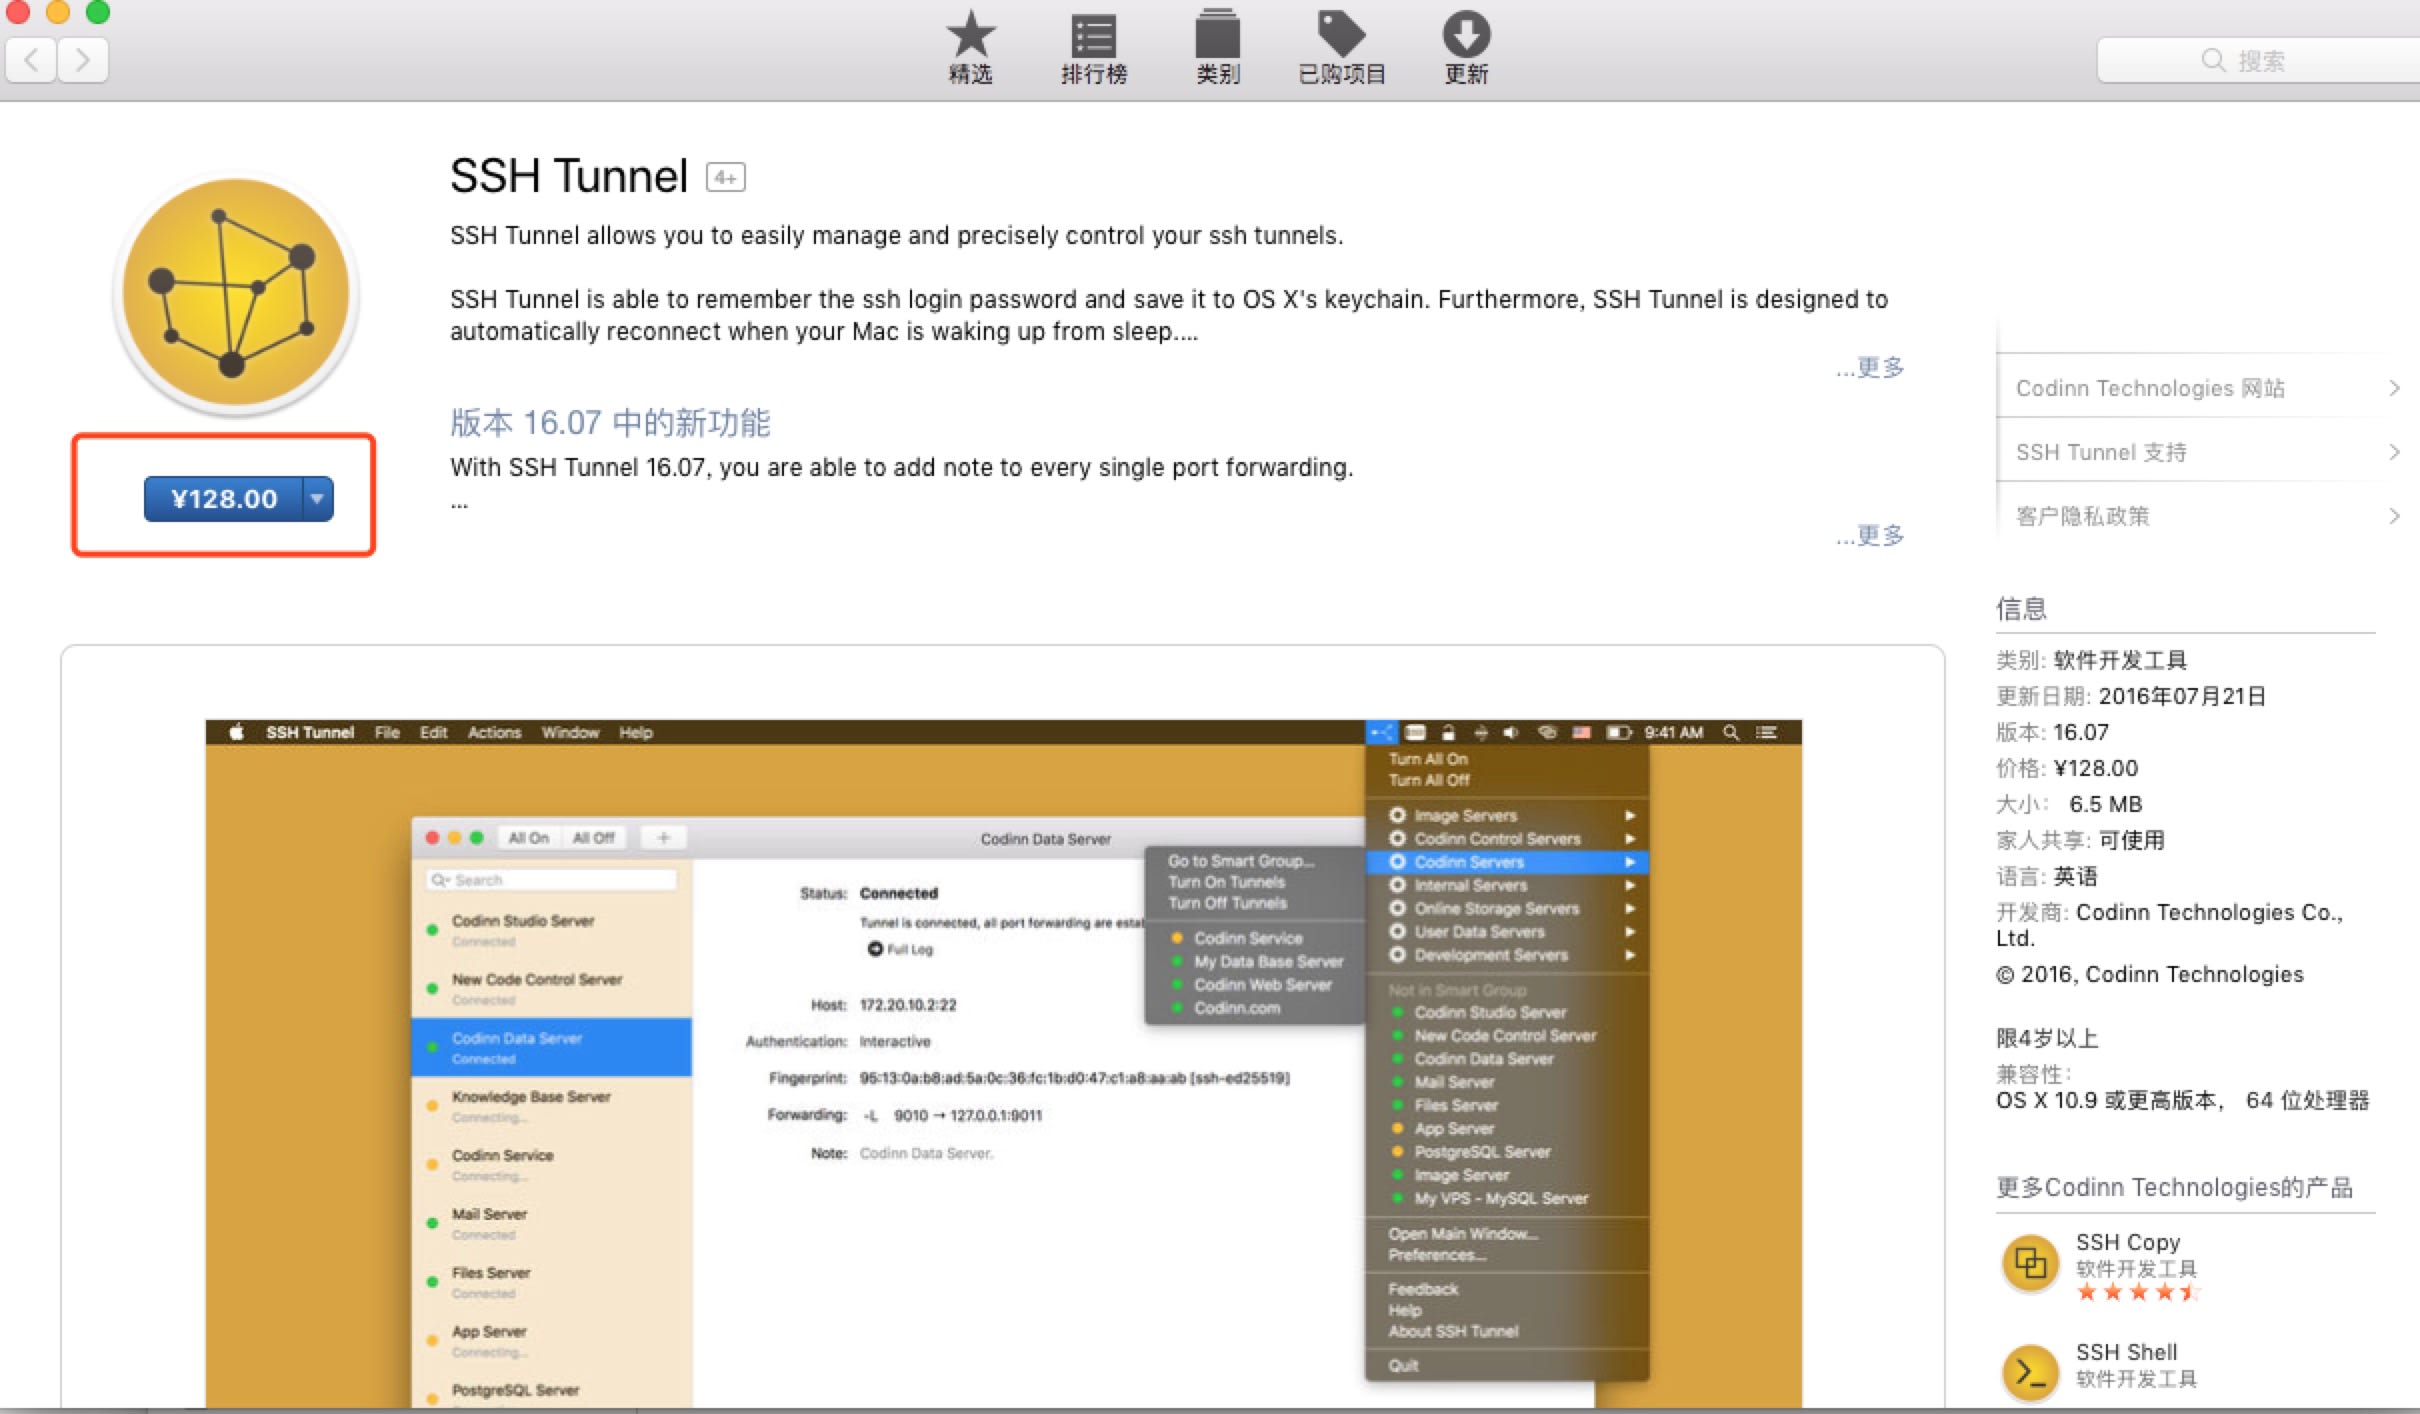
Task: Go forward with the right arrow
Action: coord(83,61)
